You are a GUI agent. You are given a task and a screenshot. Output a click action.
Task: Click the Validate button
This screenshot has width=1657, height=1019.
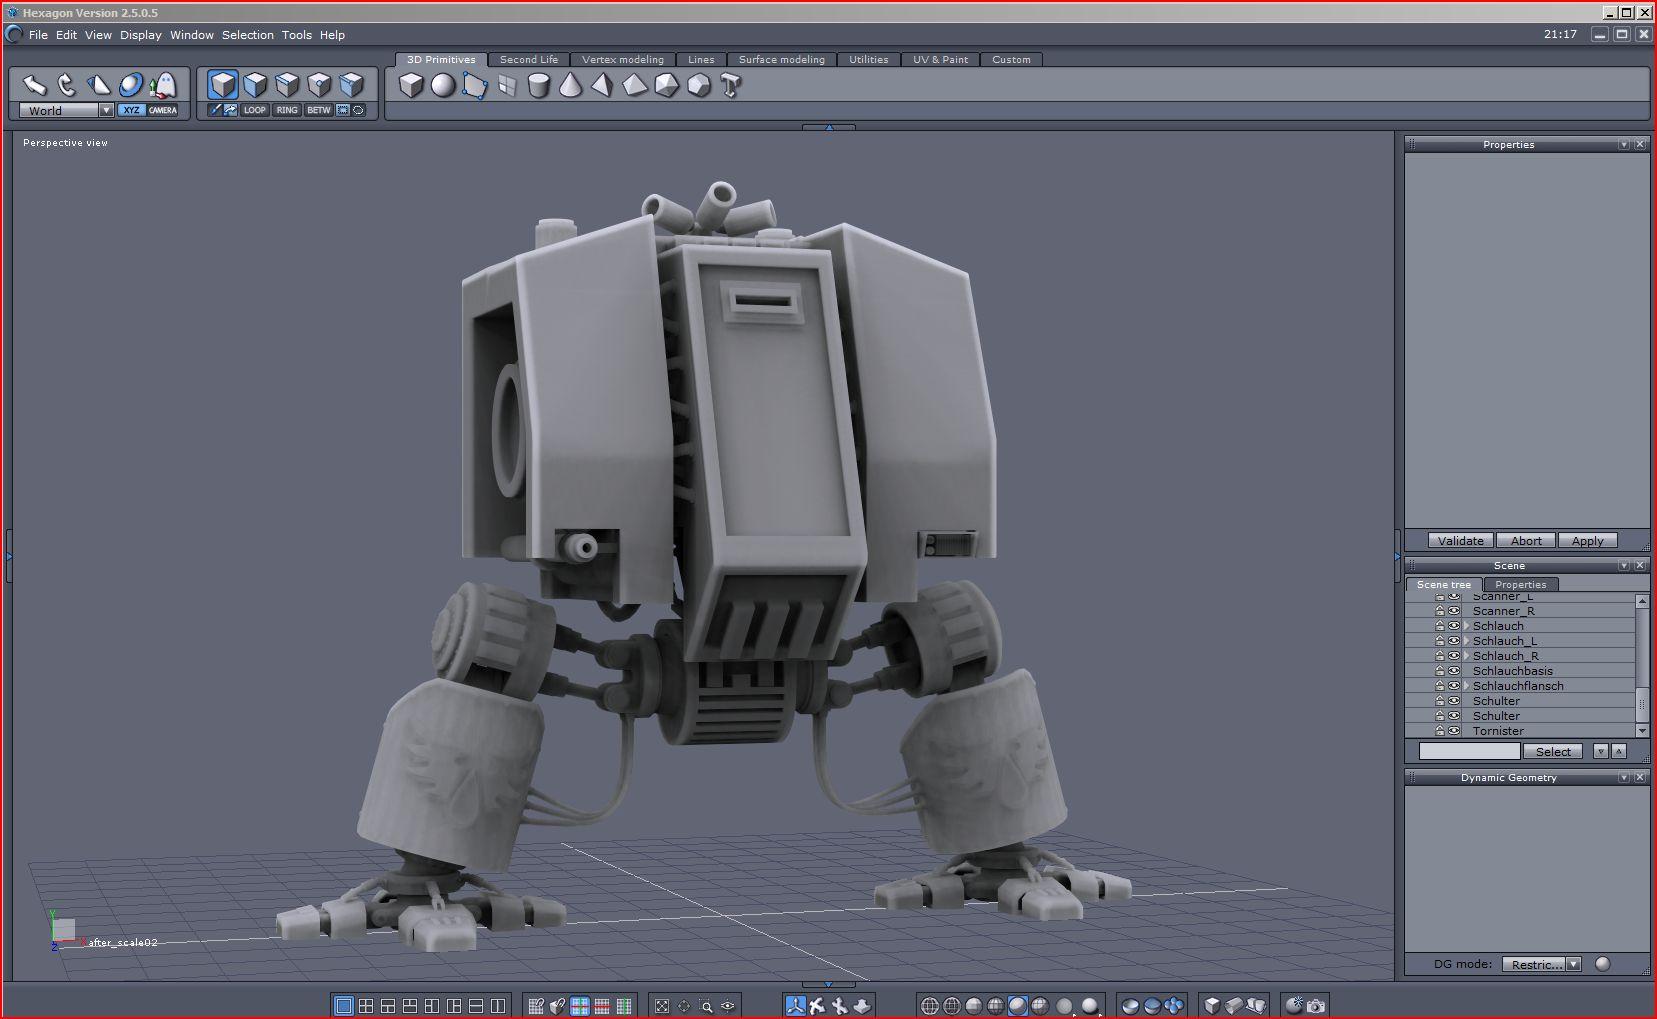tap(1460, 541)
